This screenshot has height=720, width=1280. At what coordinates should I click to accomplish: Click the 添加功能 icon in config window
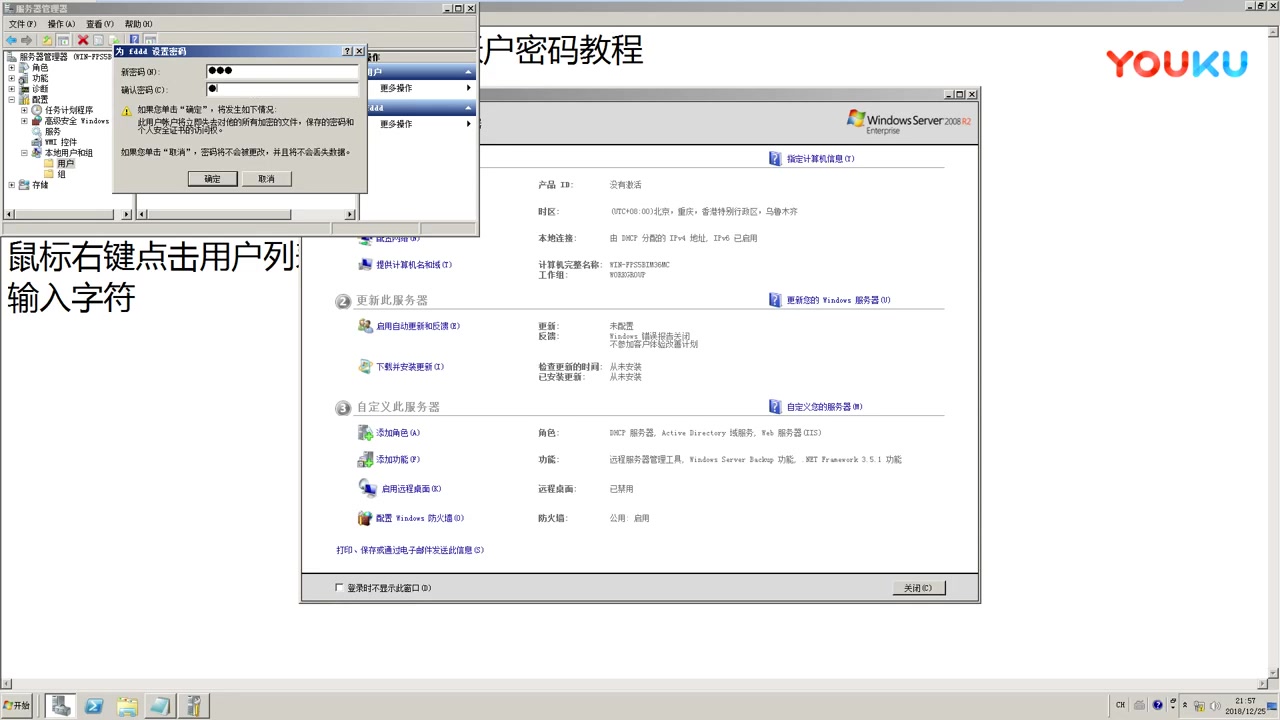coord(365,460)
